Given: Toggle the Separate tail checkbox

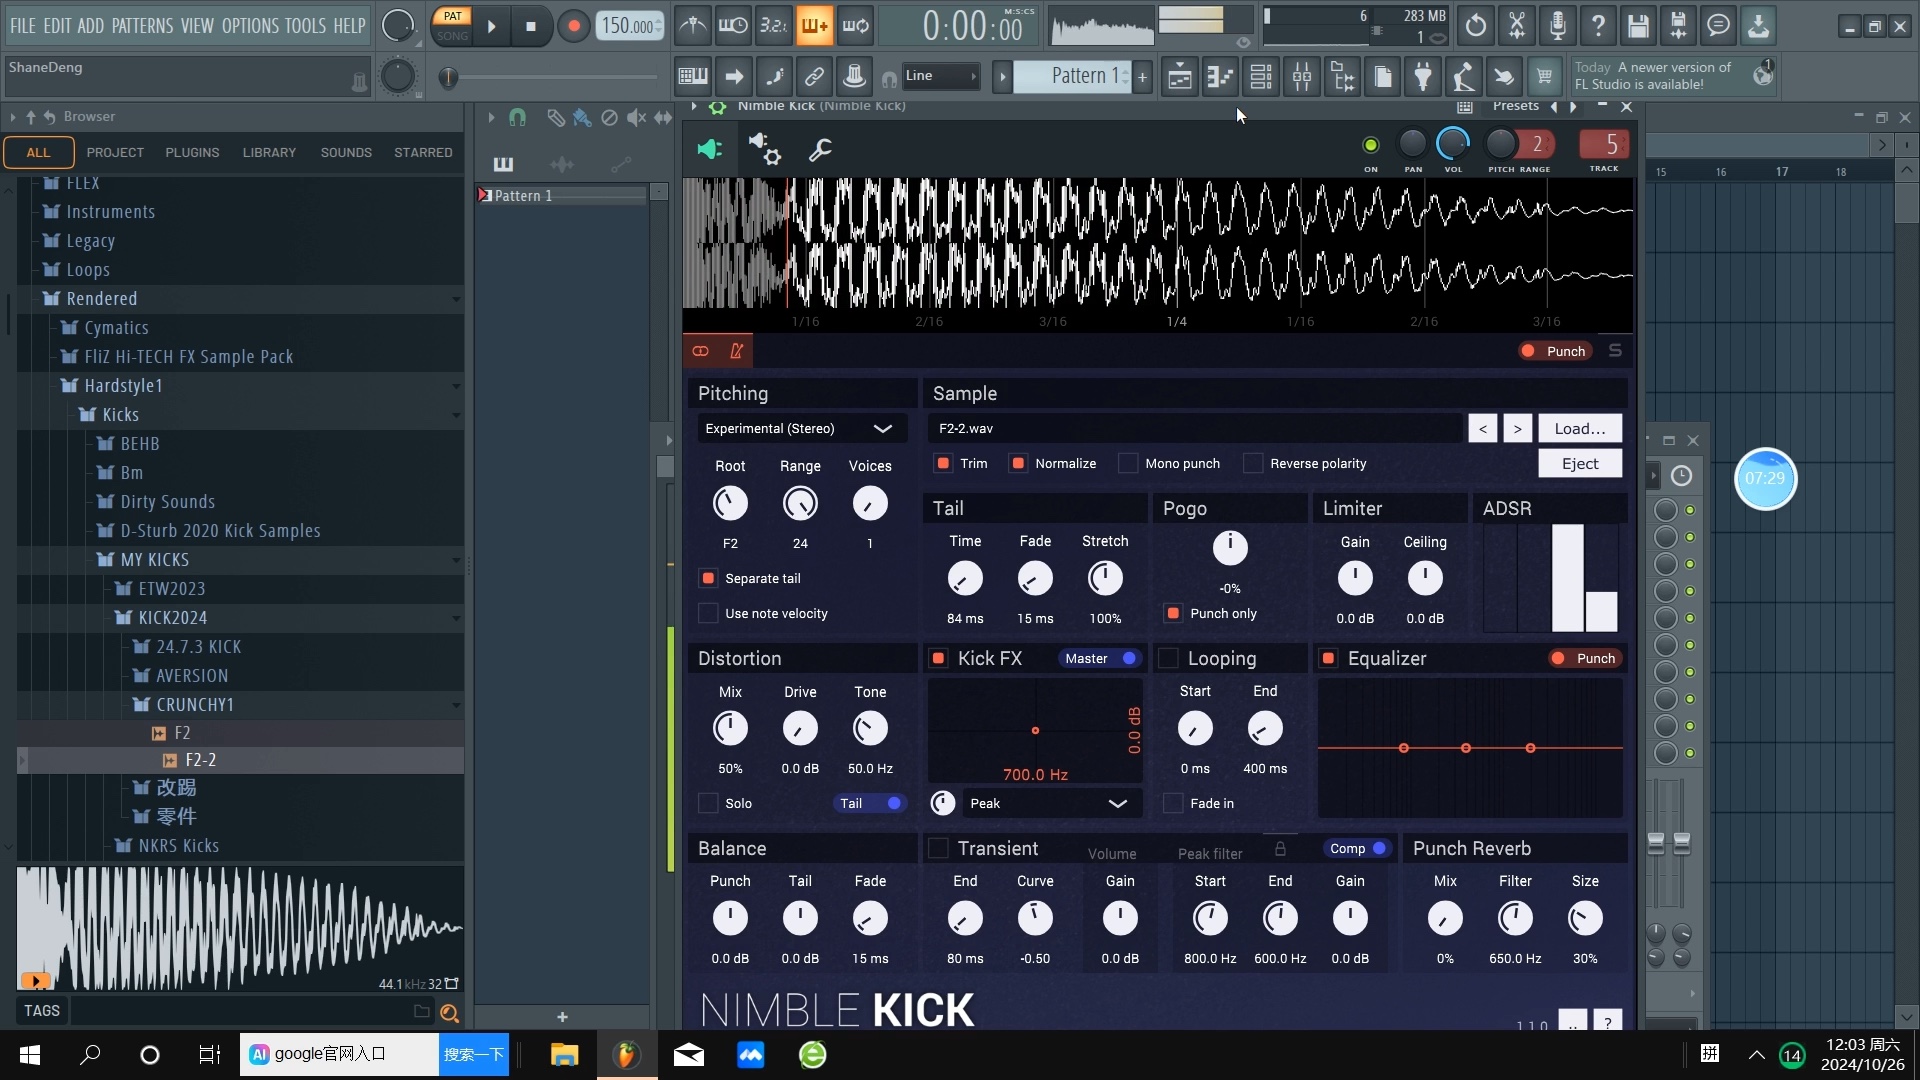Looking at the screenshot, I should point(708,578).
